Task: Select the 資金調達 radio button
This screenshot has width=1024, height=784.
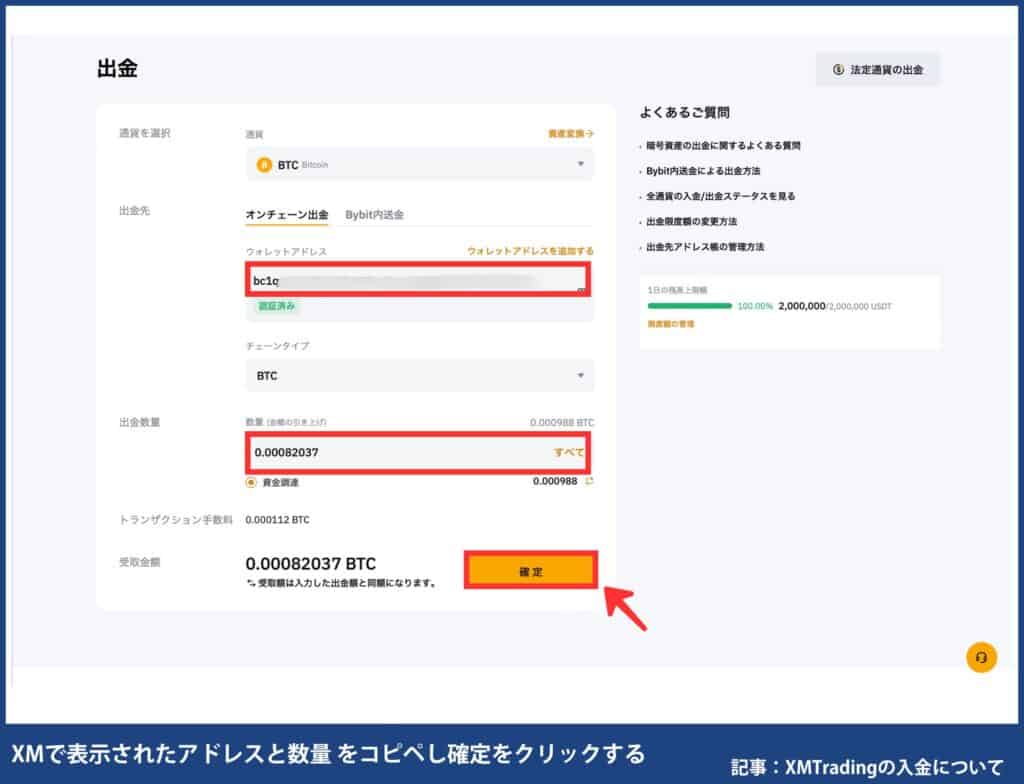Action: 251,482
